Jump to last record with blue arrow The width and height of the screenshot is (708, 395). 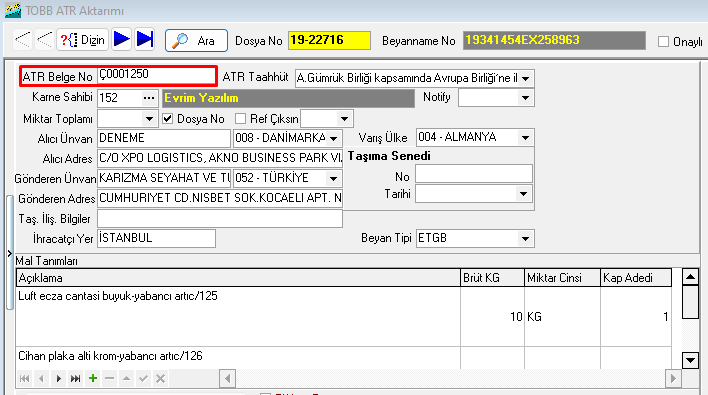pos(145,39)
